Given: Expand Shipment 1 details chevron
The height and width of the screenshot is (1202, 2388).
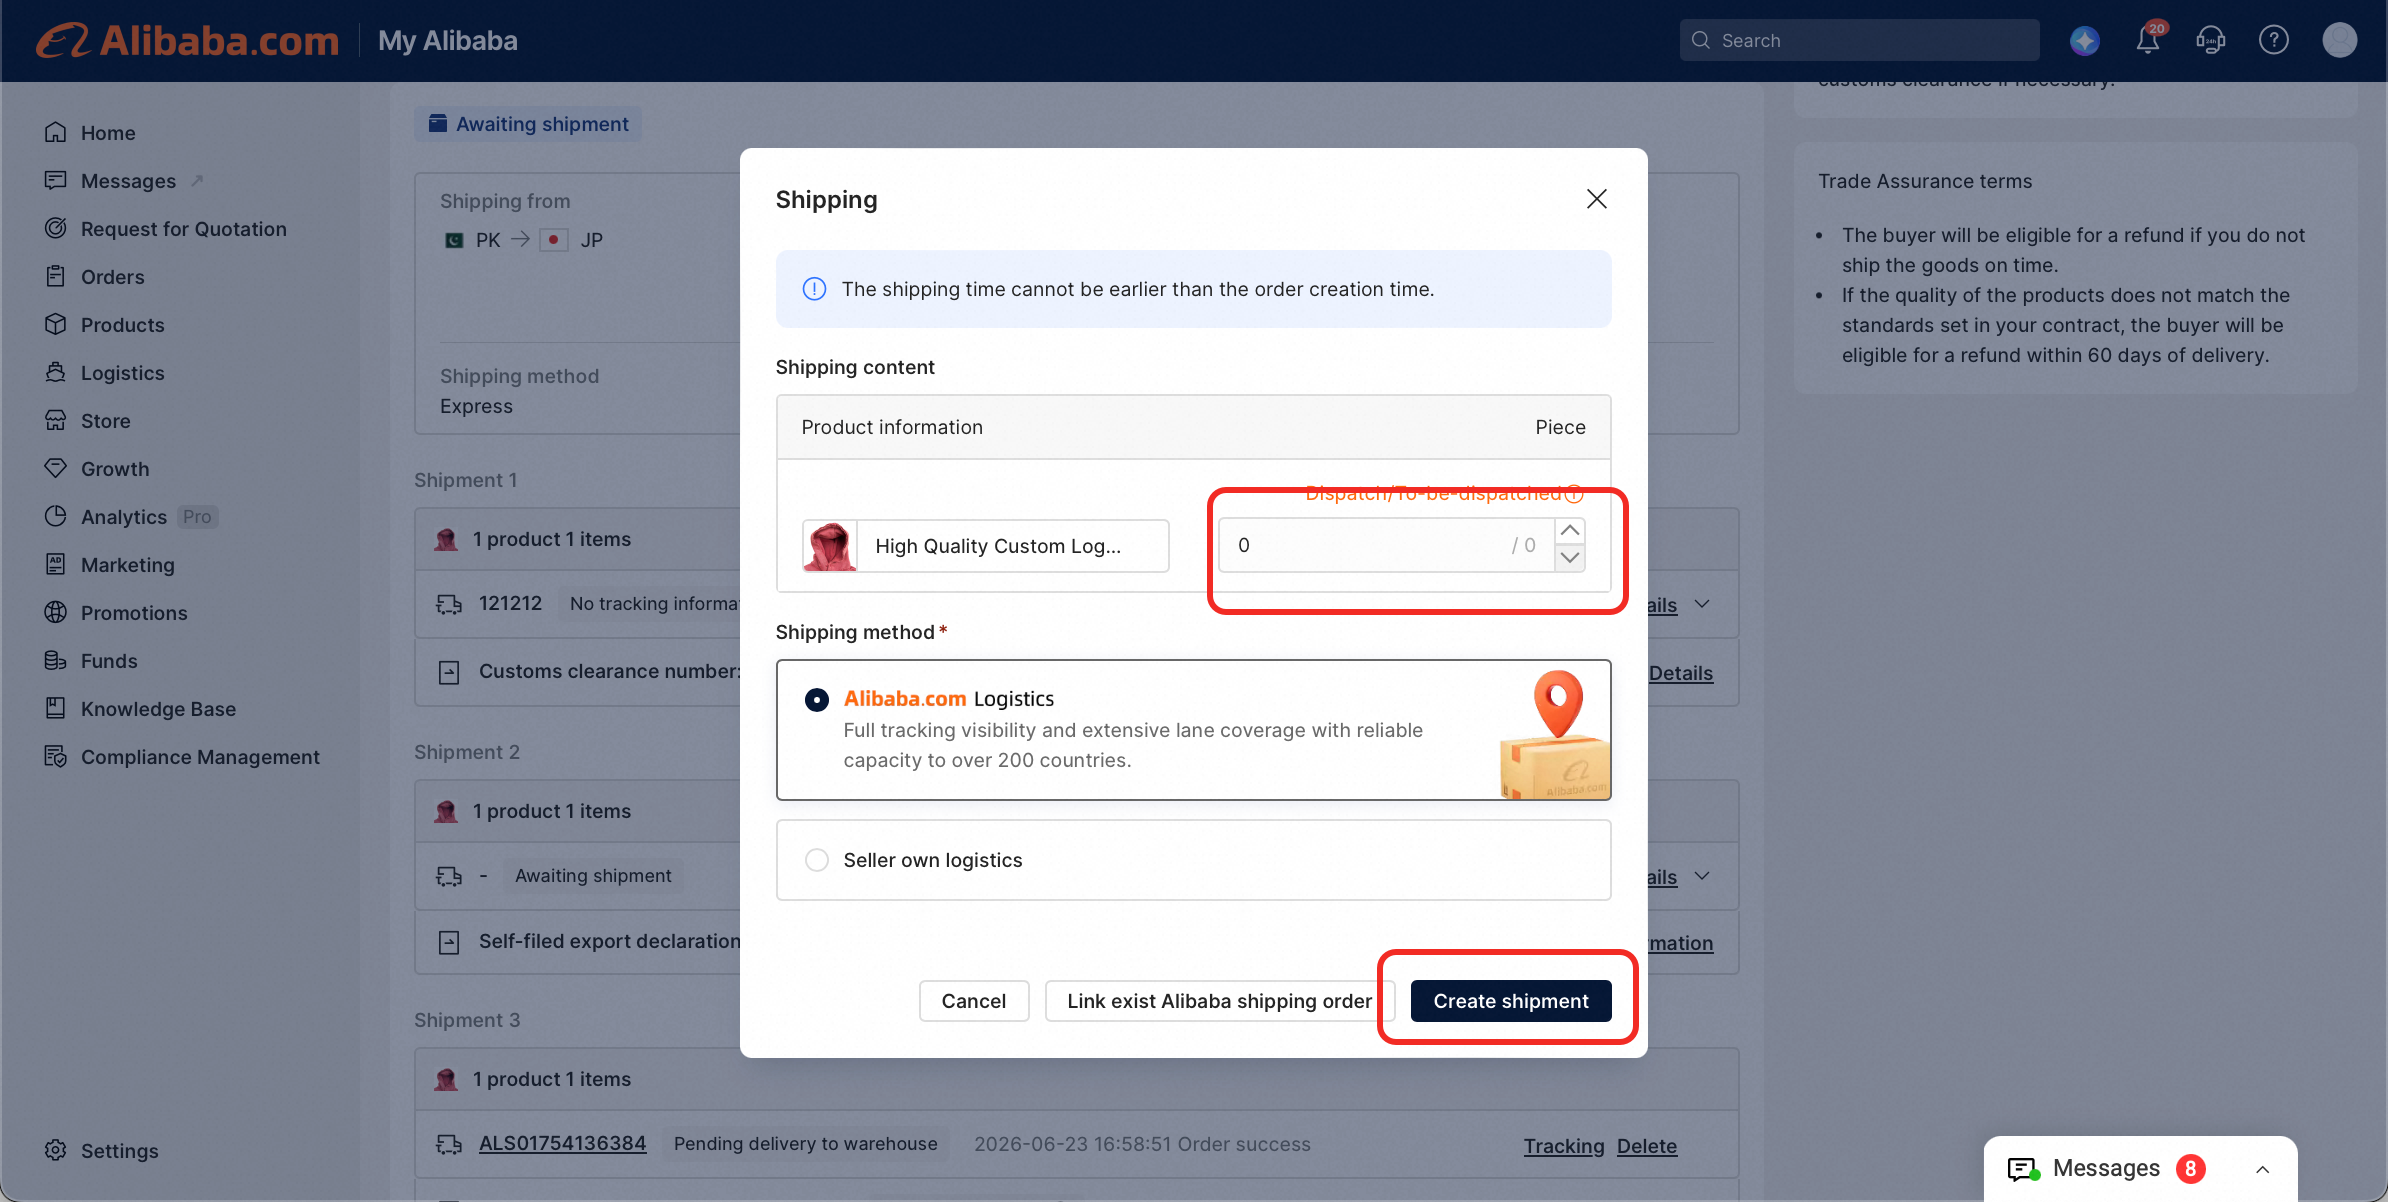Looking at the screenshot, I should [x=1702, y=604].
